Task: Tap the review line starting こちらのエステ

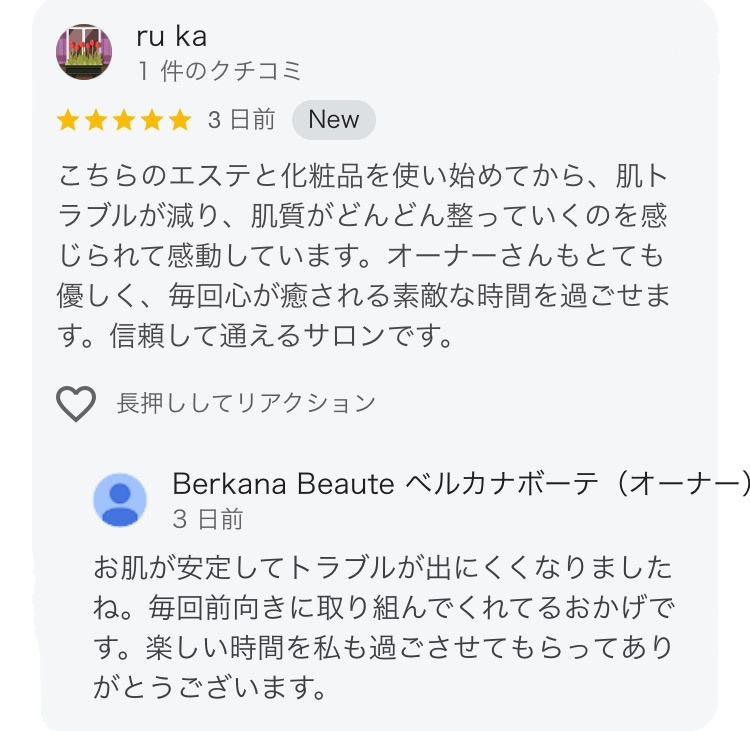Action: (362, 177)
